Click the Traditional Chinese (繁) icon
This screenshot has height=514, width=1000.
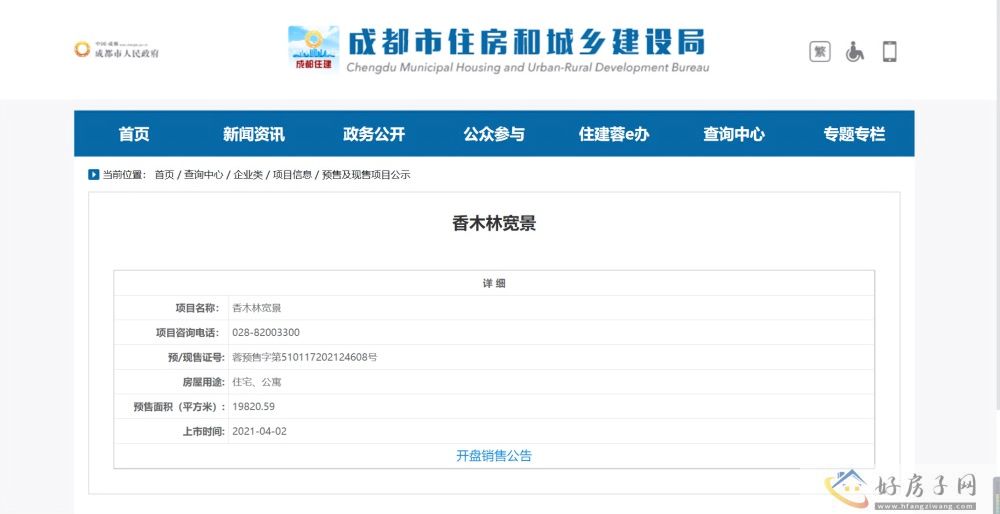coord(820,51)
